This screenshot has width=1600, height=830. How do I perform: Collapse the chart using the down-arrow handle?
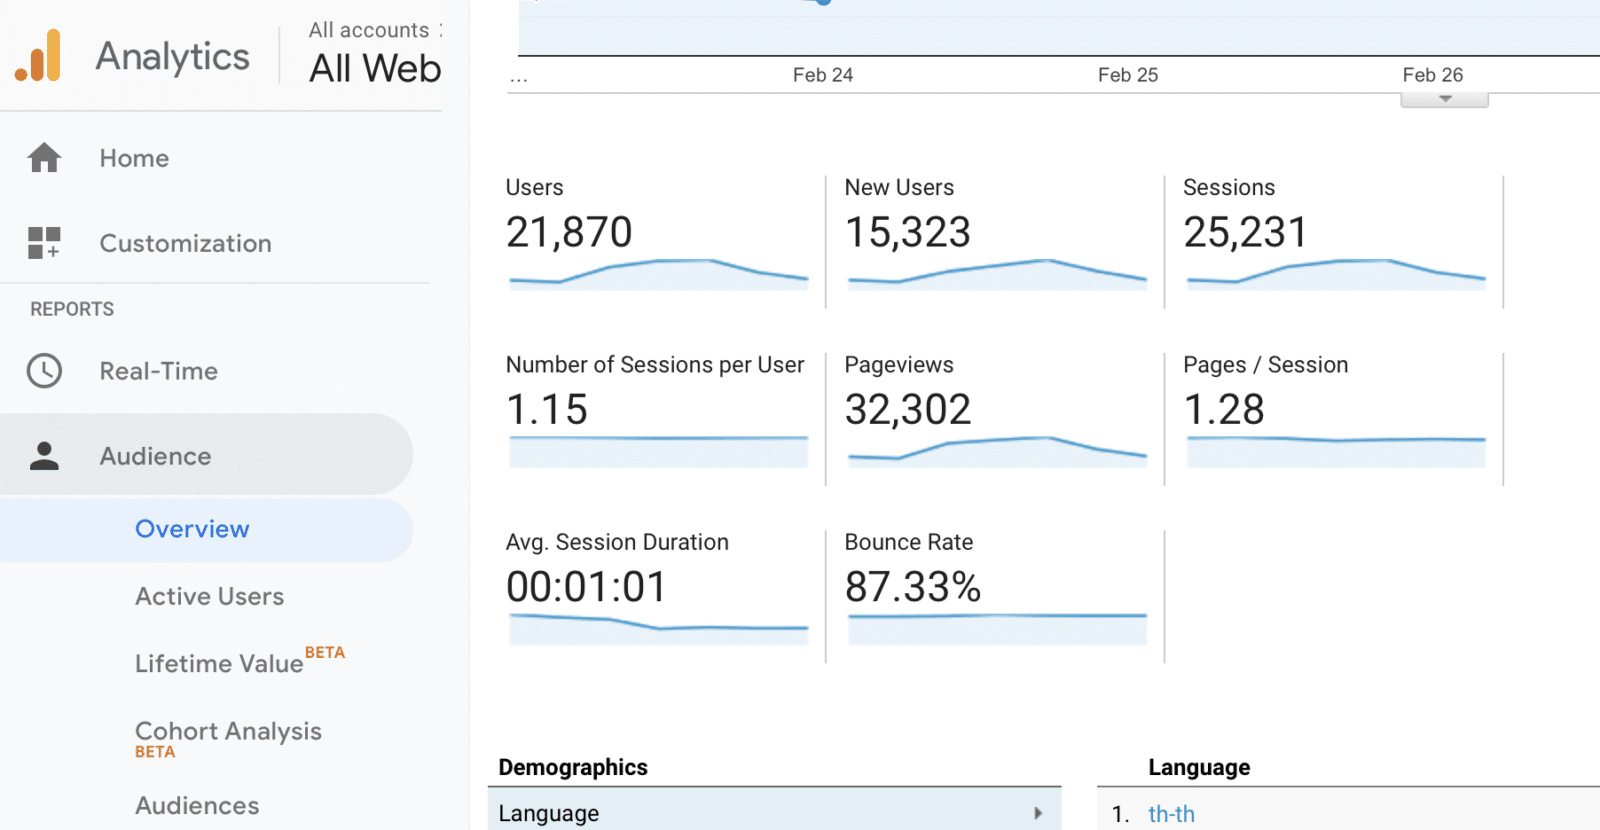1444,99
